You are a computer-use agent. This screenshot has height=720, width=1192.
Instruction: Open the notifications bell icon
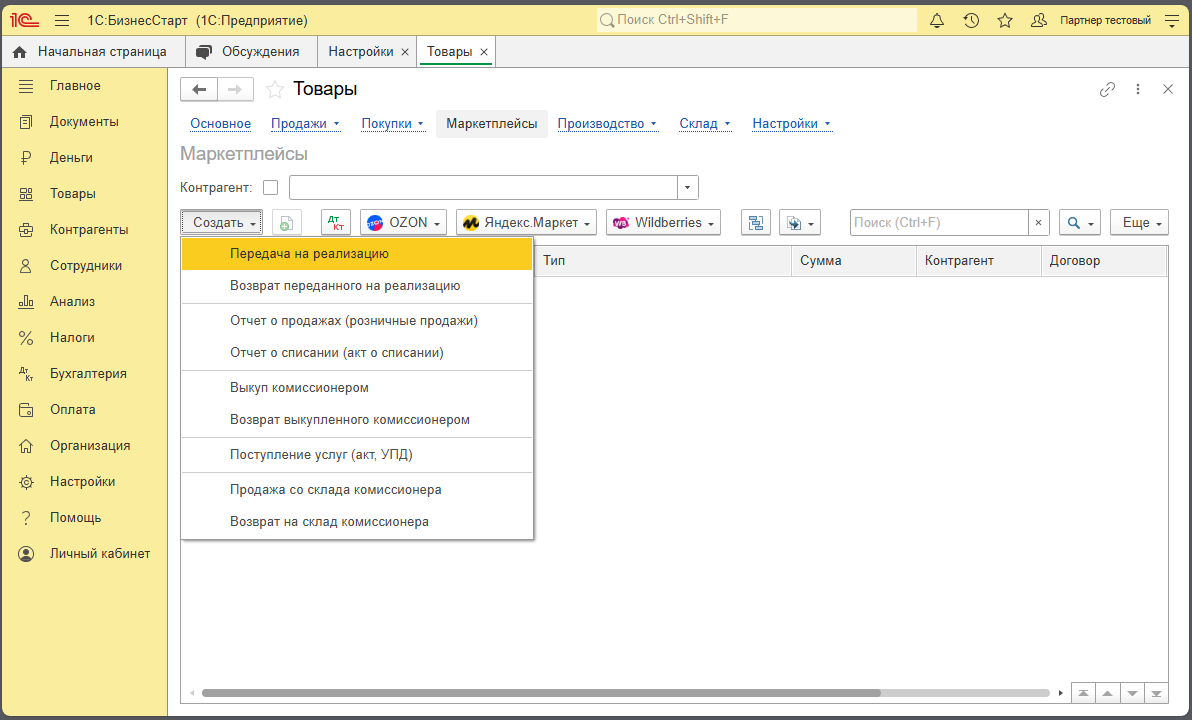pos(937,21)
